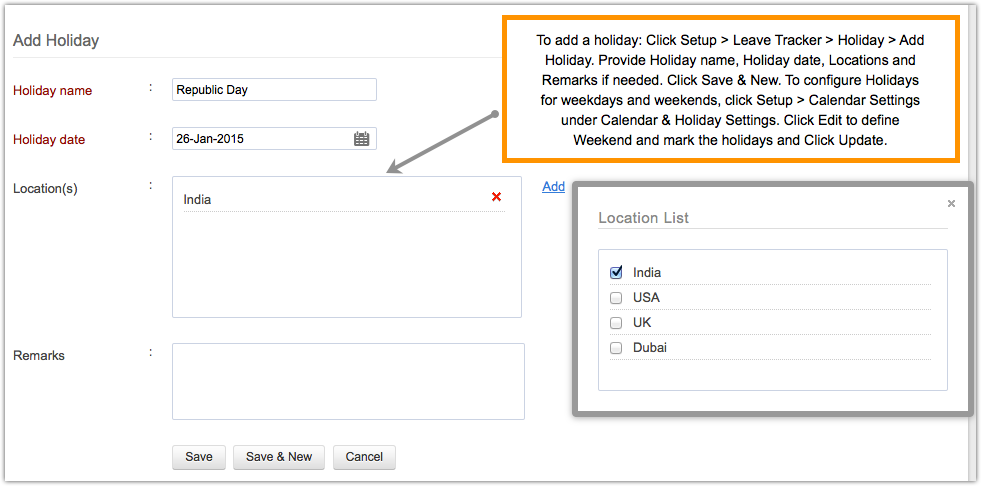Click the UK label in Location List
This screenshot has width=981, height=486.
tap(642, 323)
